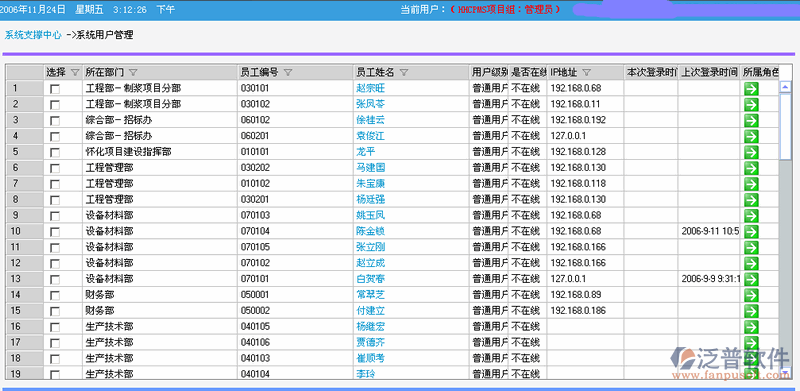
Task: Open employee 崔顺考 name link
Action: click(x=370, y=358)
